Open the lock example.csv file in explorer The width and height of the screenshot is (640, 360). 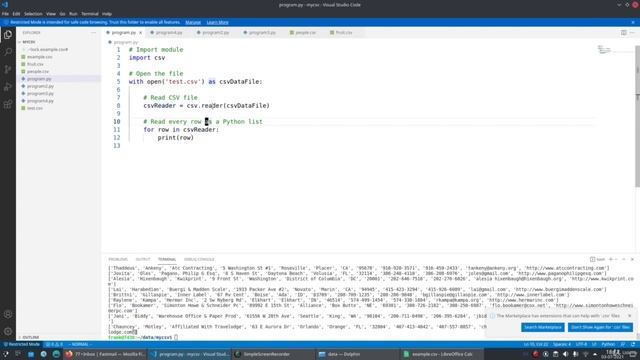tap(48, 49)
